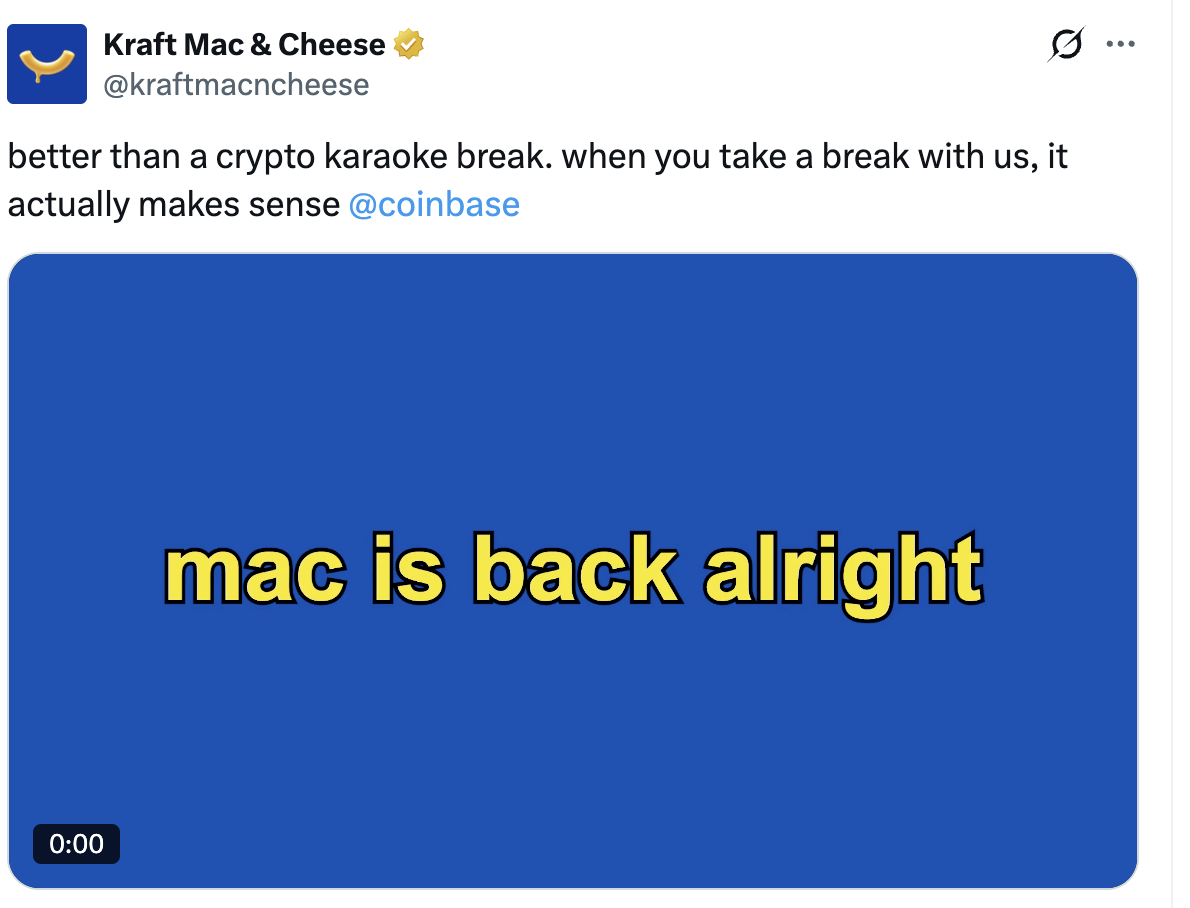Image resolution: width=1190 pixels, height=908 pixels.
Task: Click the 0:00 video timestamp badge
Action: [76, 844]
